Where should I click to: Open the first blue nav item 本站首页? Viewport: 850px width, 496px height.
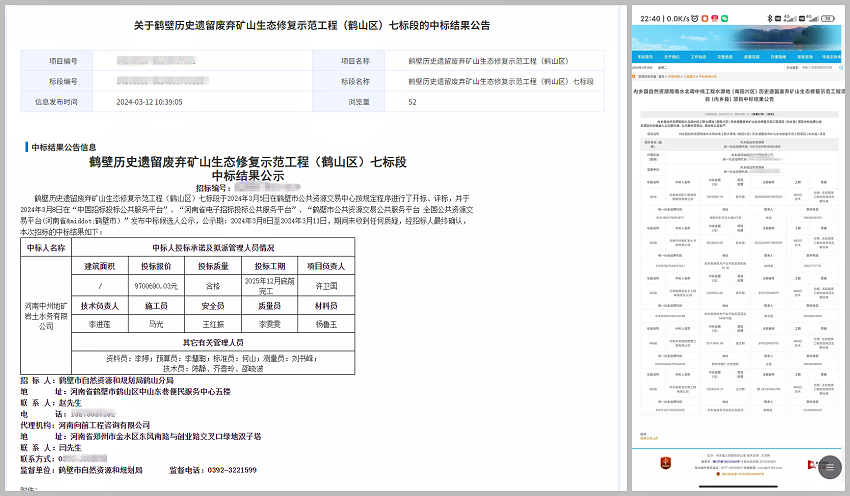click(645, 57)
